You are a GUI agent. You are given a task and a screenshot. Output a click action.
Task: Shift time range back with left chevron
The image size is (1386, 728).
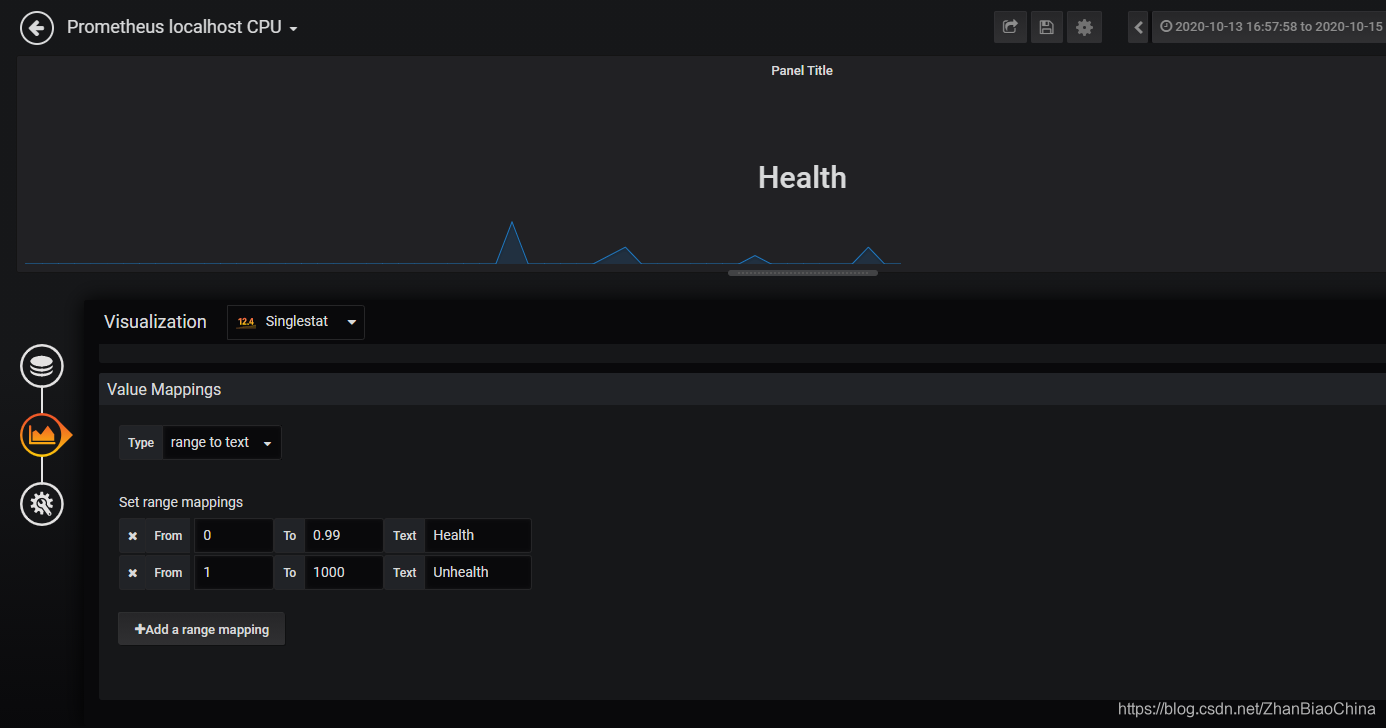coord(1138,27)
